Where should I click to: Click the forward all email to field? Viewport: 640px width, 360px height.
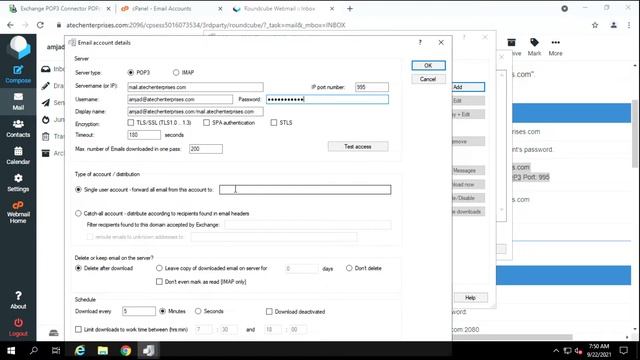pyautogui.click(x=305, y=189)
